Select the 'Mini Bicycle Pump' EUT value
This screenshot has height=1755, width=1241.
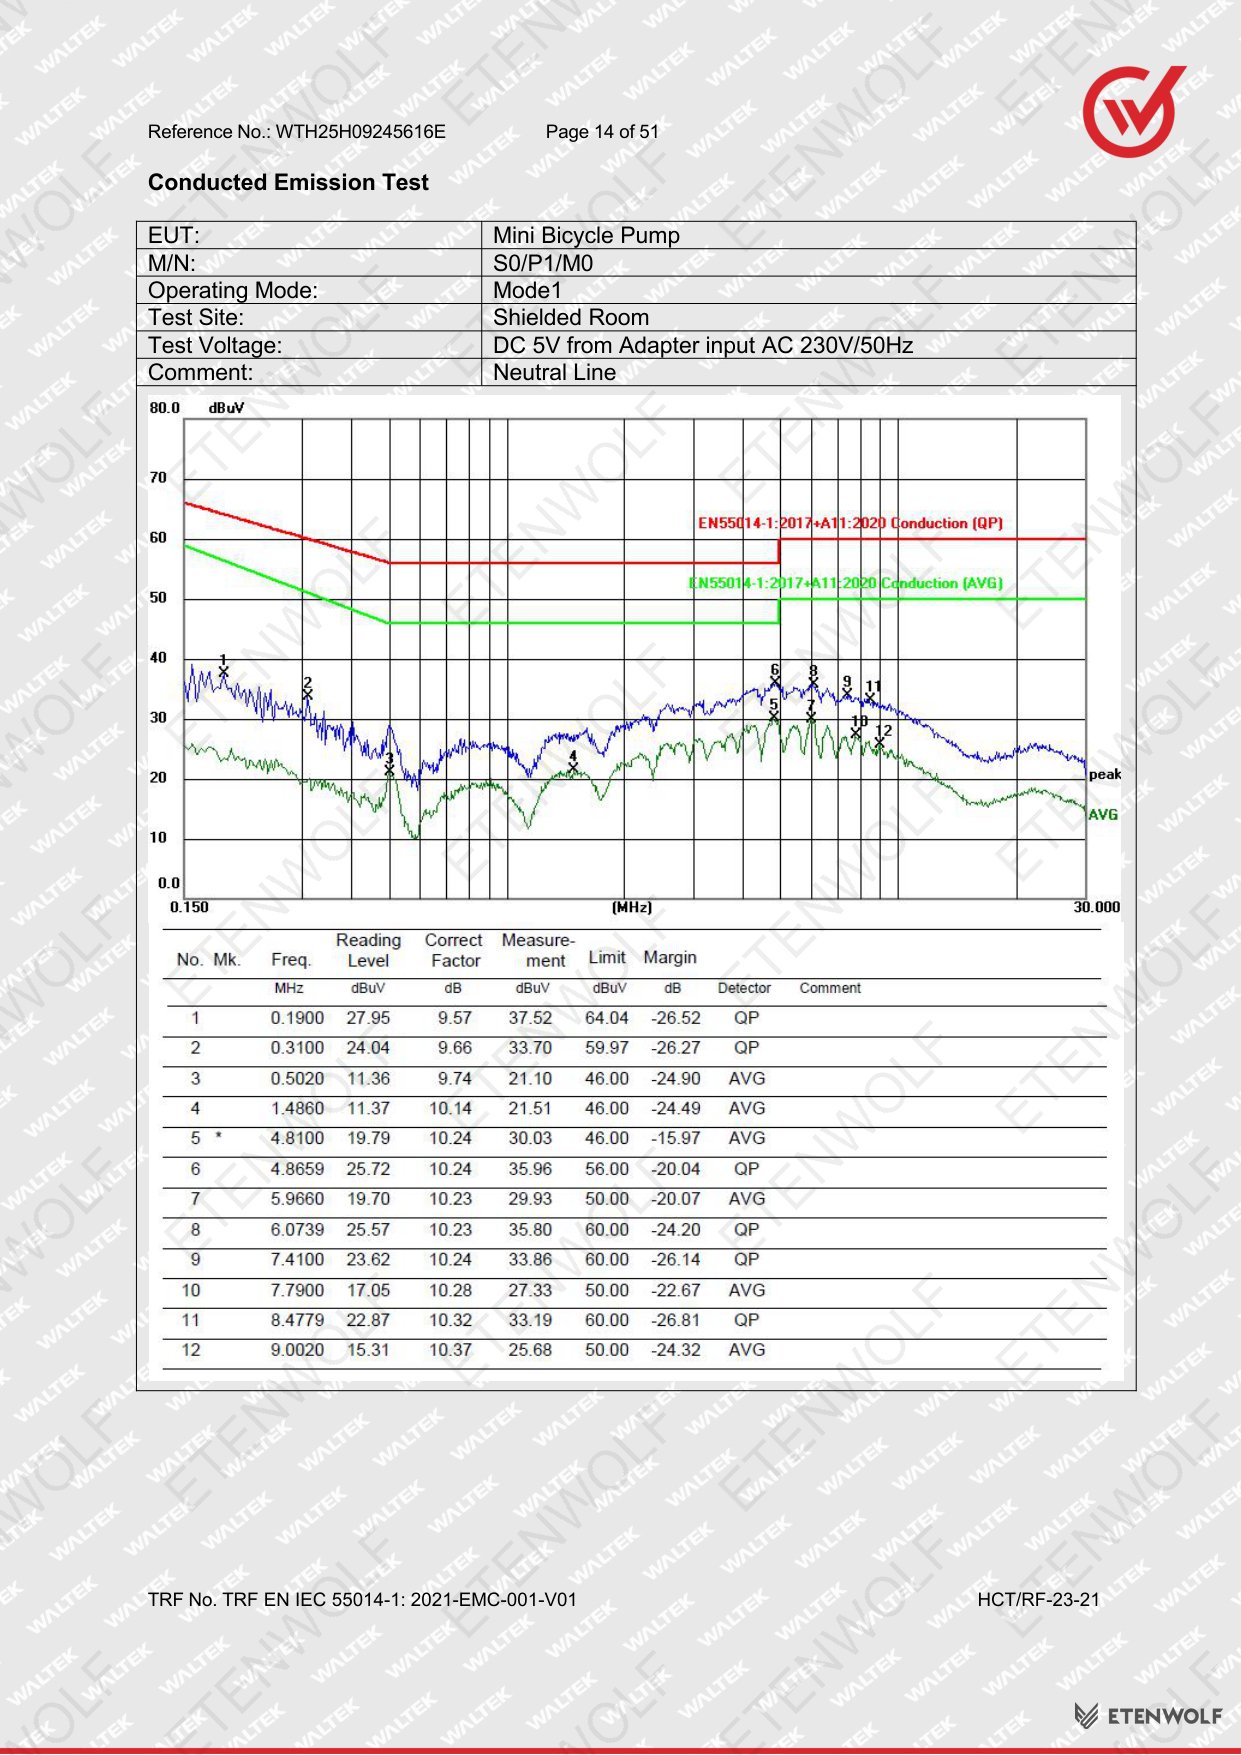coord(586,235)
